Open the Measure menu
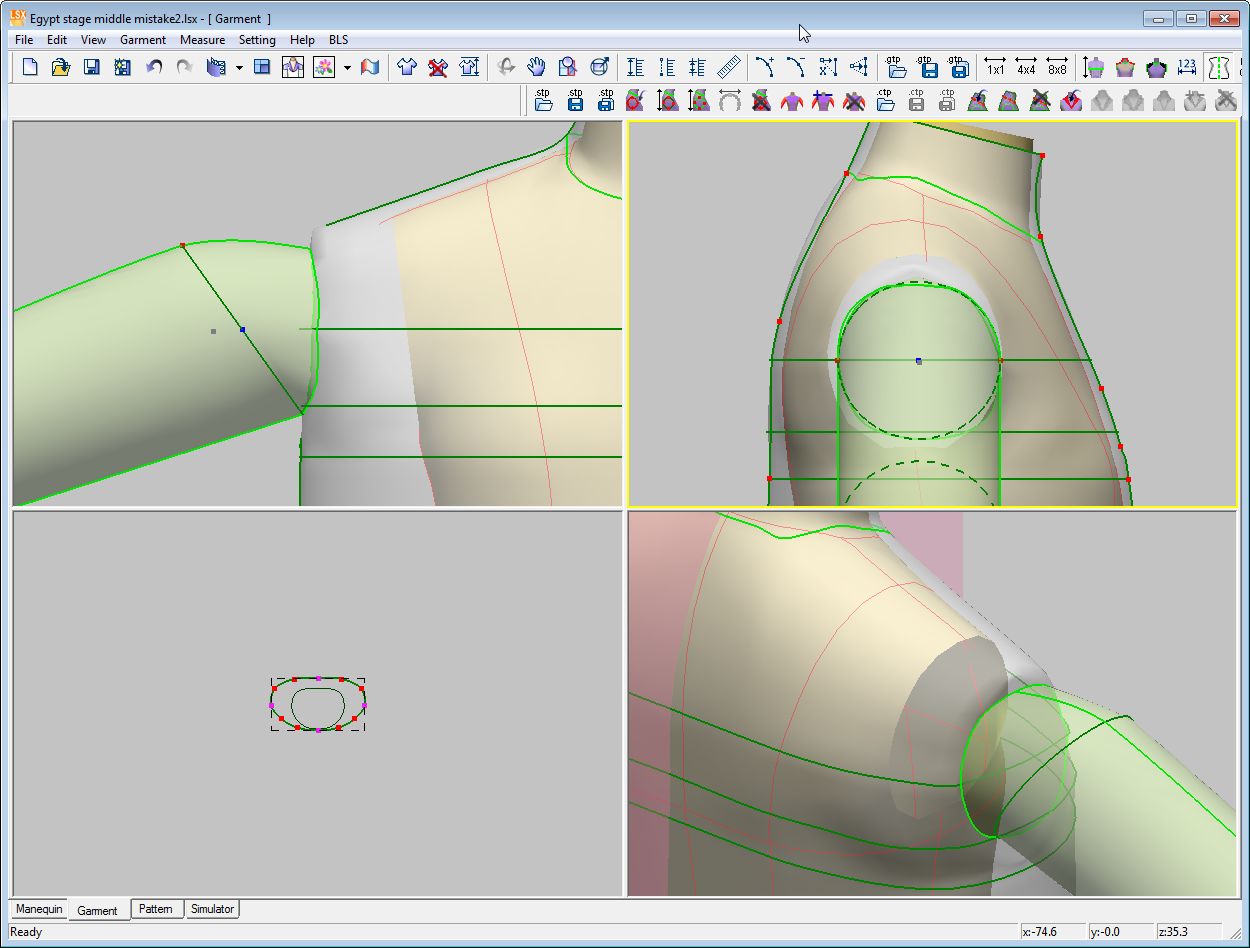Screen dimensions: 1250x948 coord(202,40)
